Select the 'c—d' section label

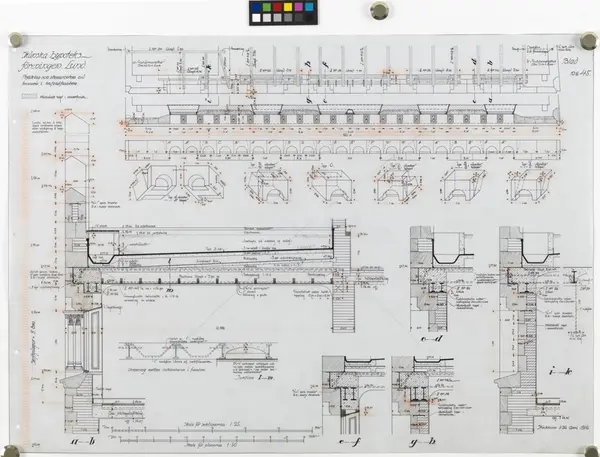pos(432,339)
